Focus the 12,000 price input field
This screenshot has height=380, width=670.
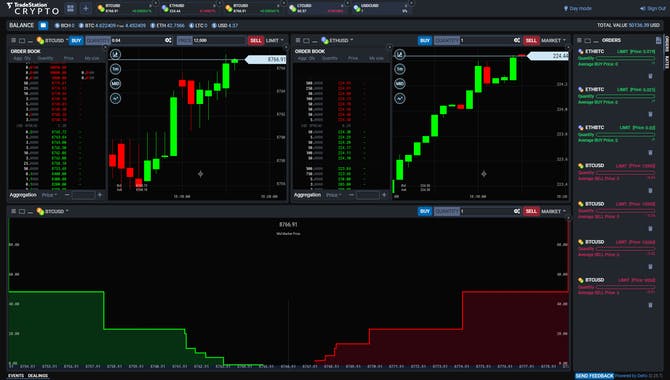219,41
